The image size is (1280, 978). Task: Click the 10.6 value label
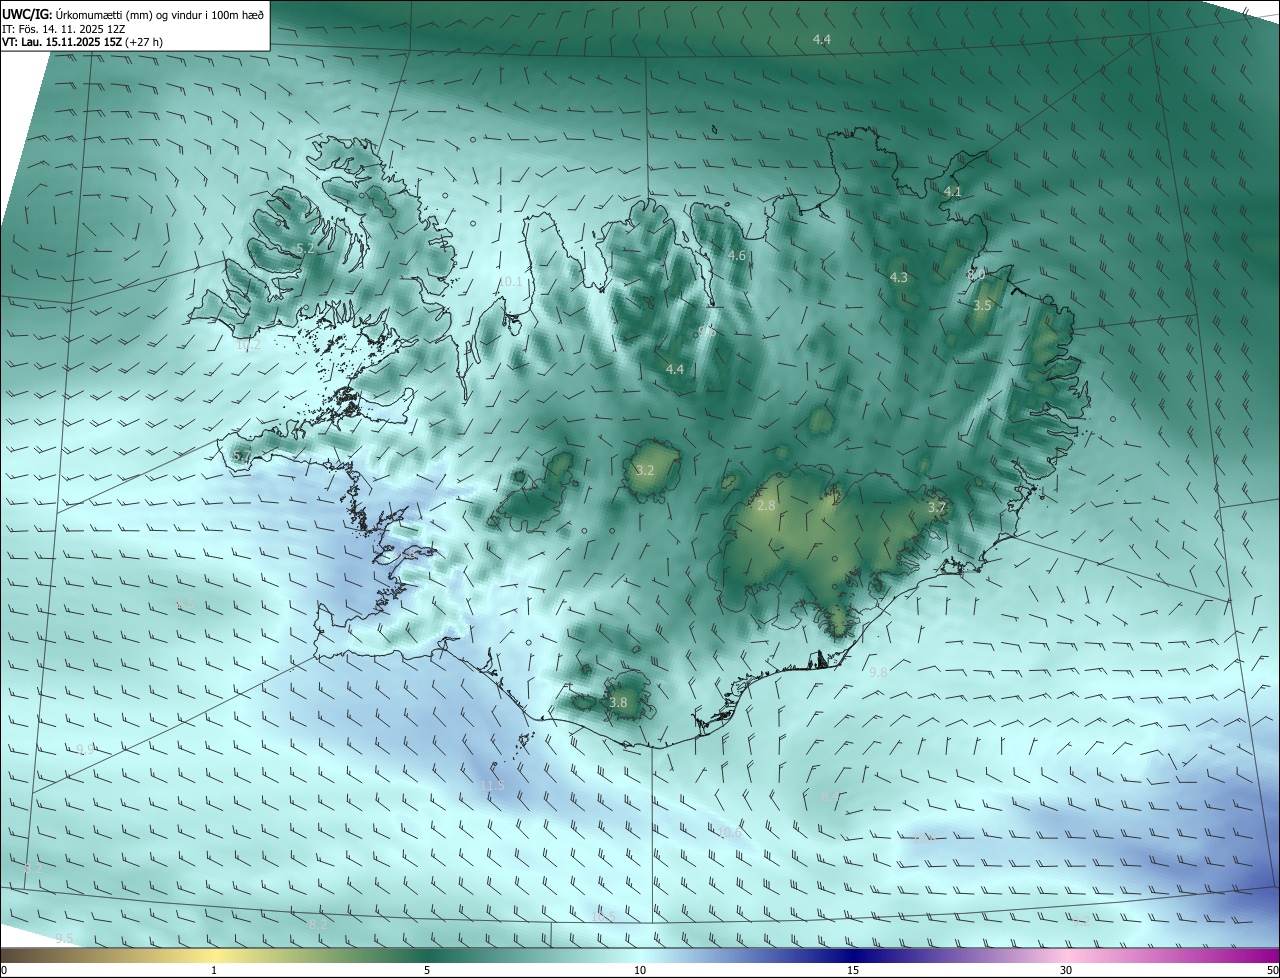point(730,832)
